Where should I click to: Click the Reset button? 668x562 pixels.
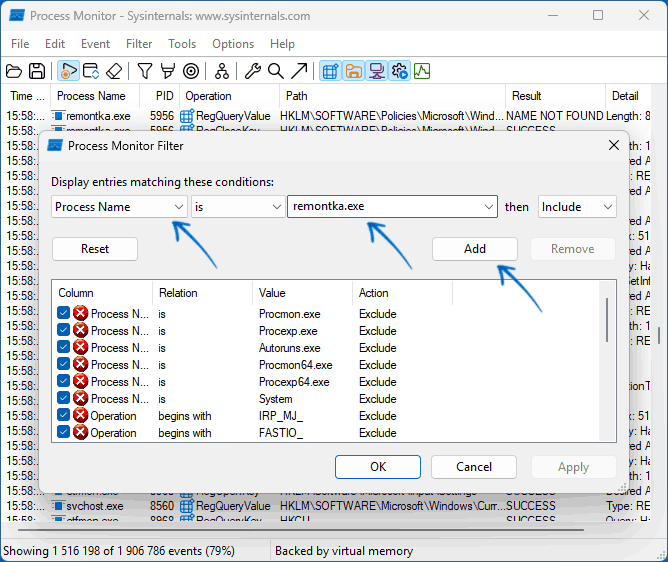(95, 249)
